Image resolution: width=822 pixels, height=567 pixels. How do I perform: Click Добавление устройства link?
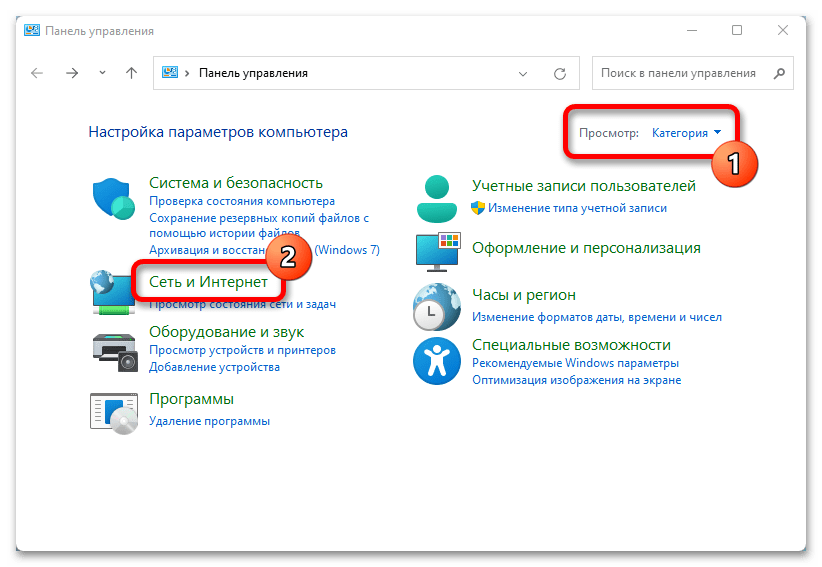214,367
